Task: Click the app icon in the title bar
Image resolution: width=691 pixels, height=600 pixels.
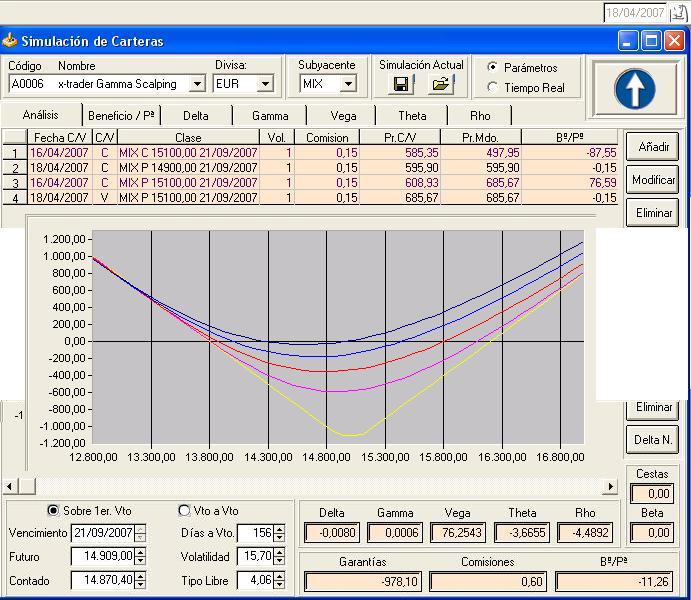Action: [x=10, y=41]
